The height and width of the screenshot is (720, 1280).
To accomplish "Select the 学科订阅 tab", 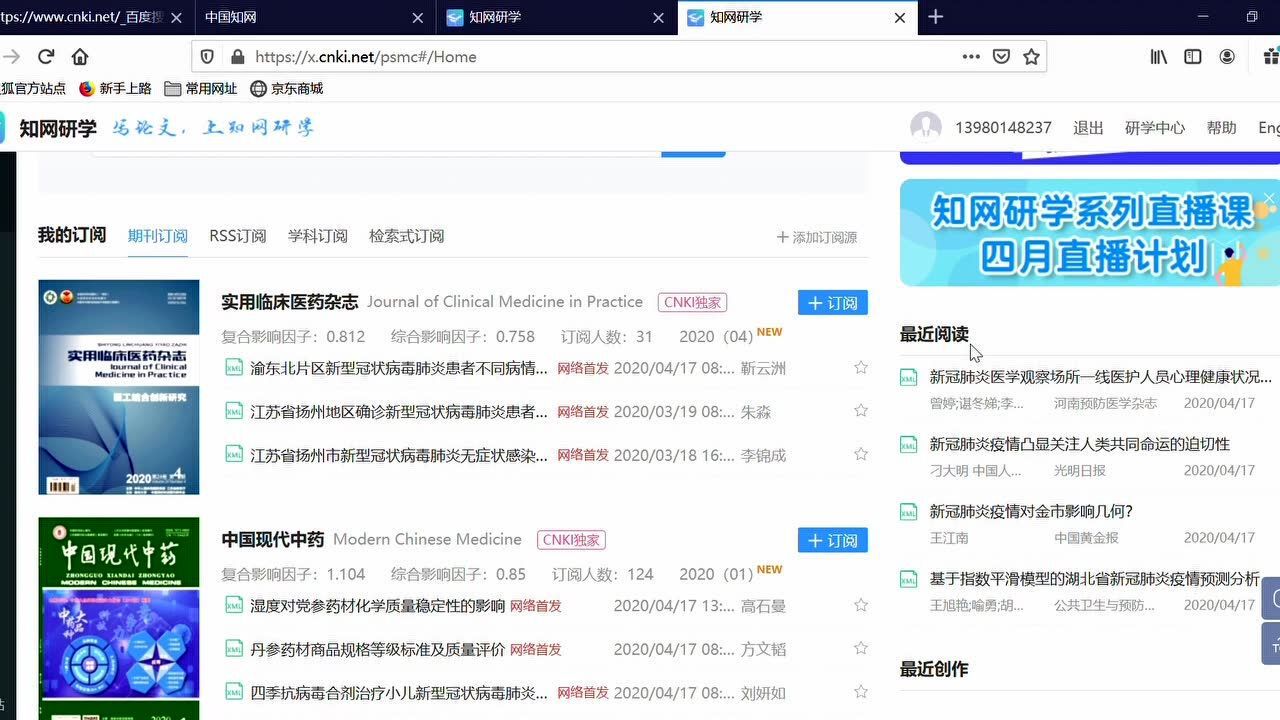I will (x=318, y=236).
